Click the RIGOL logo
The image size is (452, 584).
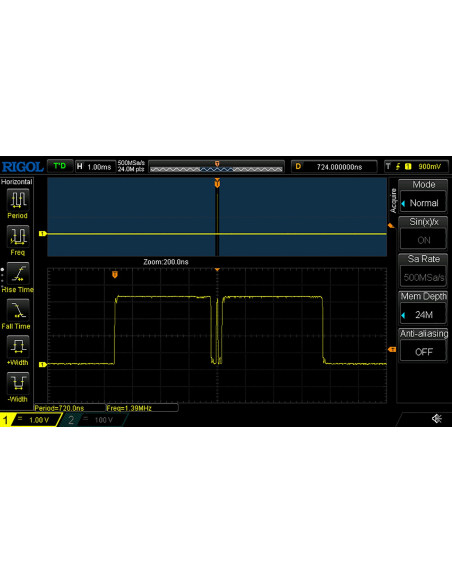click(22, 166)
